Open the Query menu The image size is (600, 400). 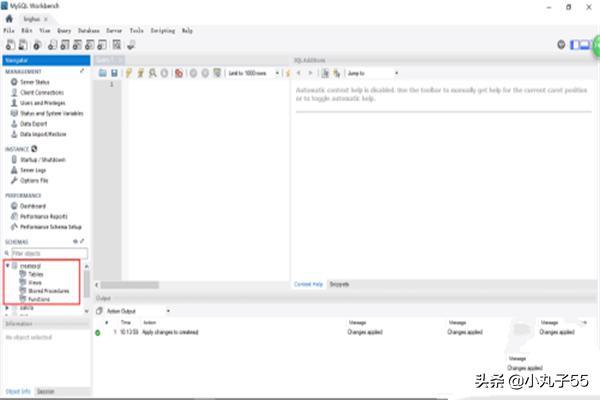pos(64,31)
